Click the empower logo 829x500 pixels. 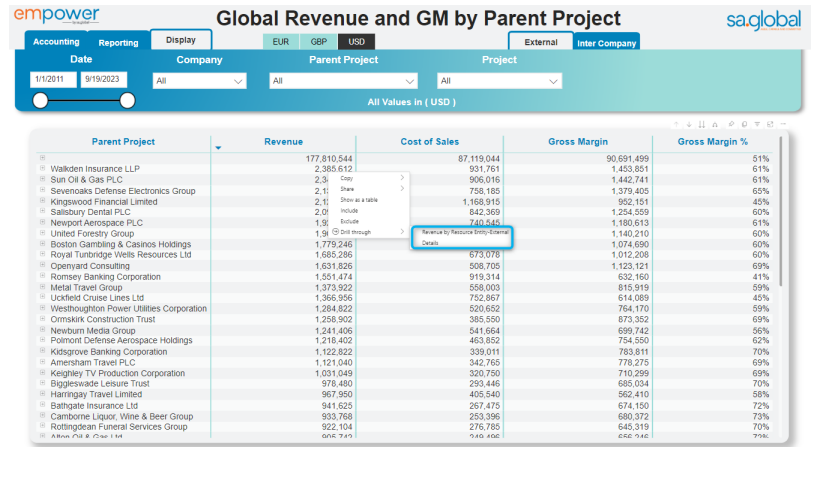pos(57,16)
